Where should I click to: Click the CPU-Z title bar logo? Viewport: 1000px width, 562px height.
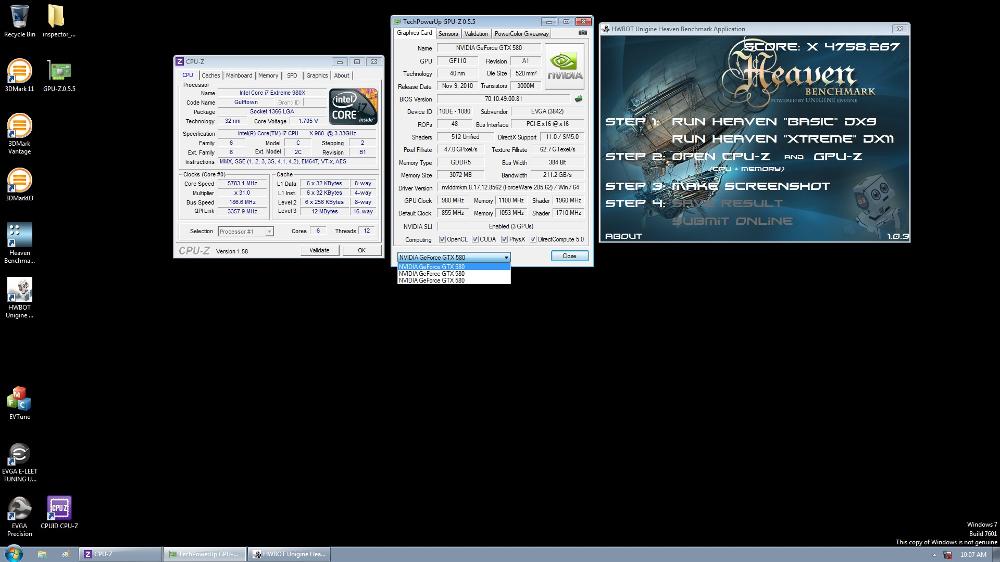click(x=180, y=62)
